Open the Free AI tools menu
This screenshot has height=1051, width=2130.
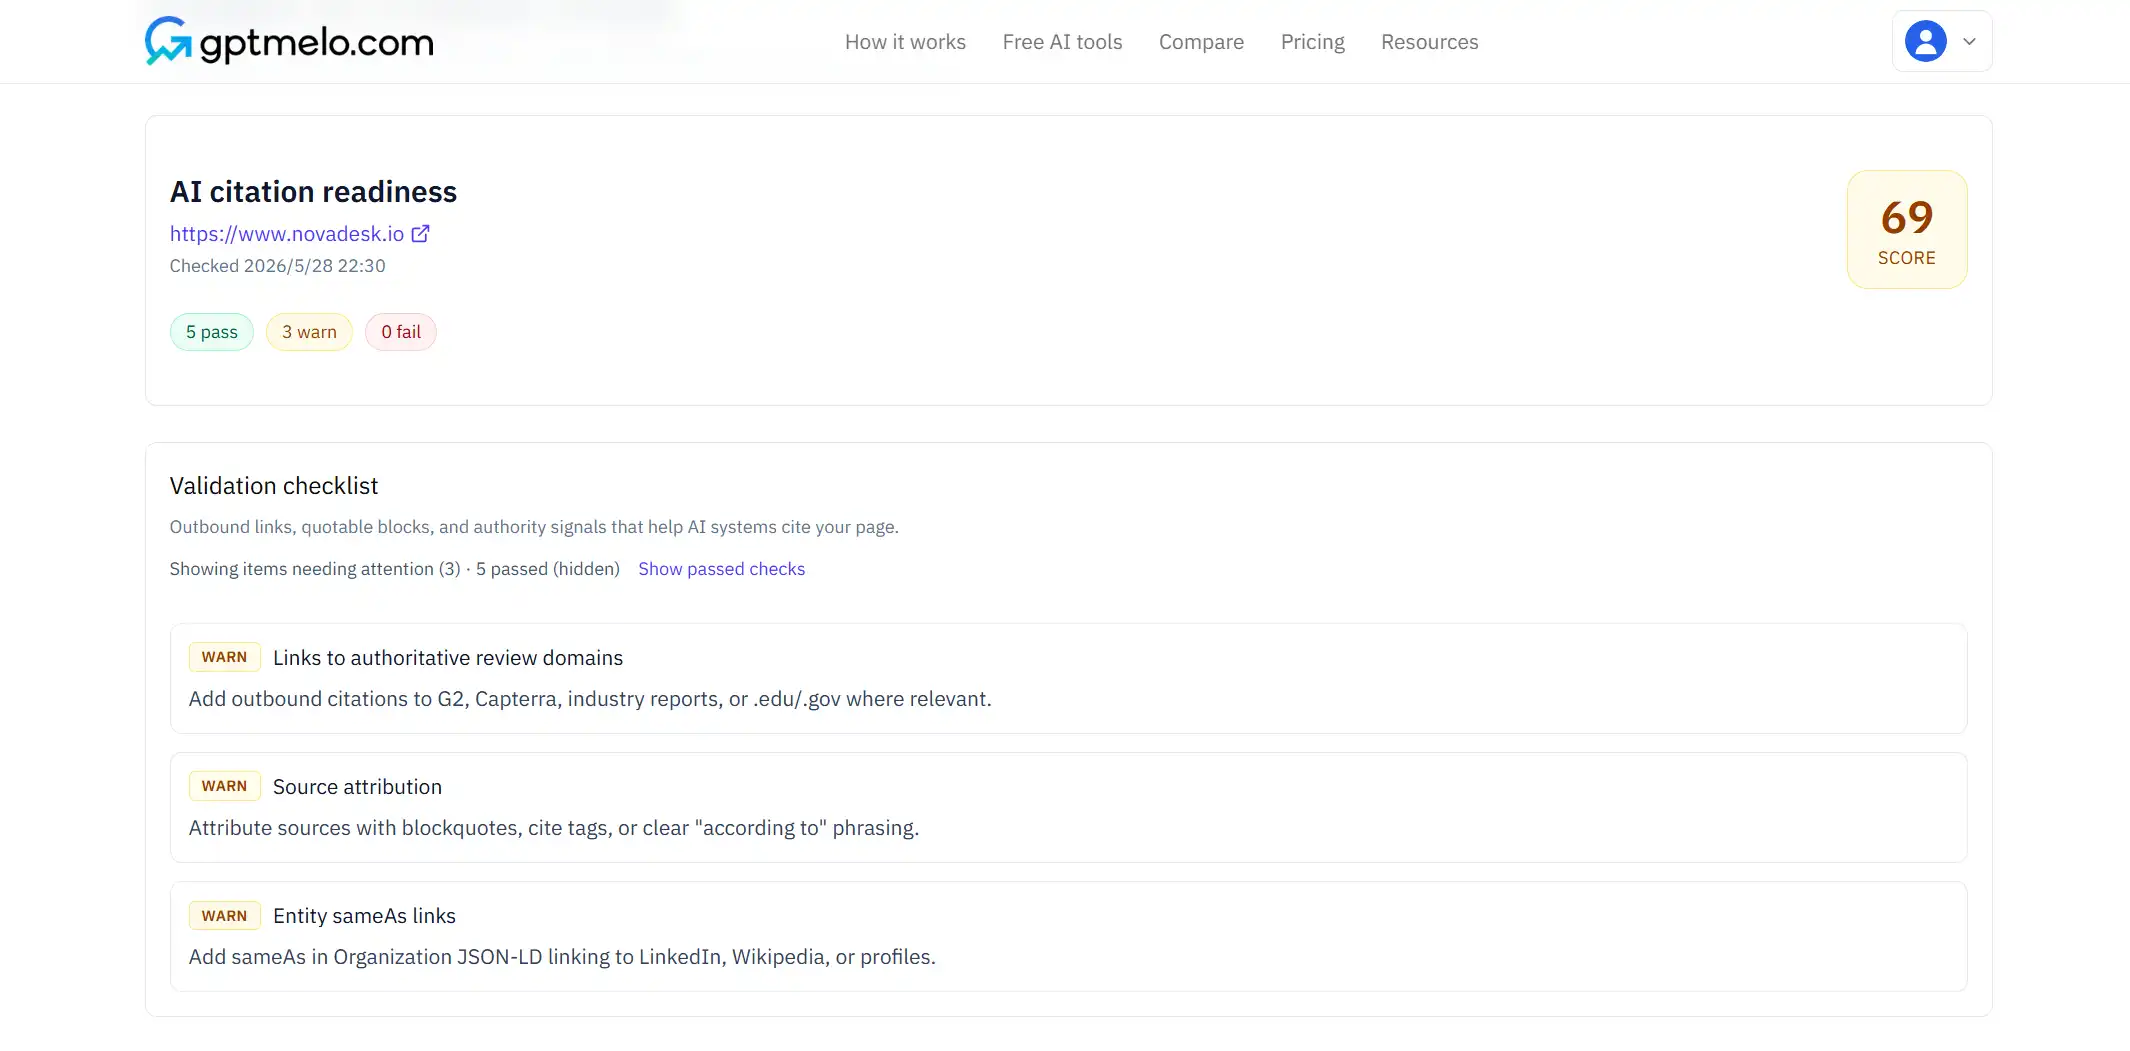pyautogui.click(x=1062, y=42)
